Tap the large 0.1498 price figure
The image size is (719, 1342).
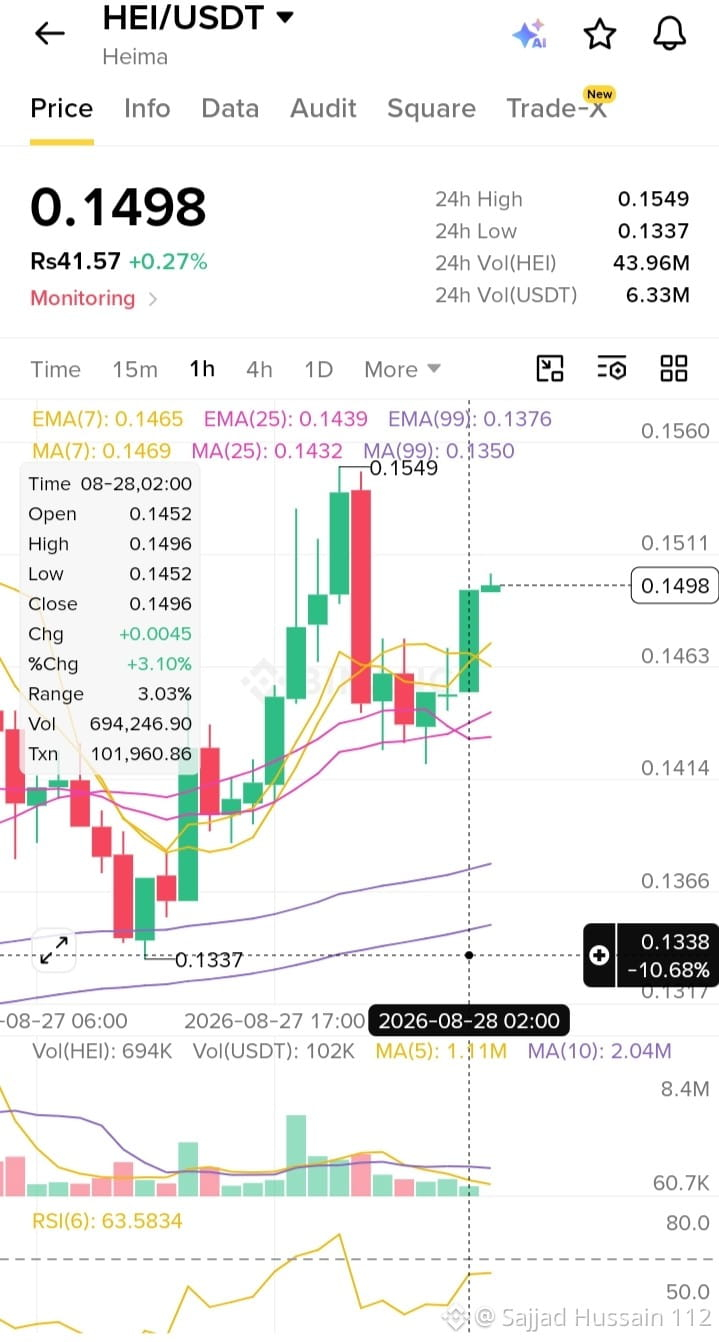[118, 207]
